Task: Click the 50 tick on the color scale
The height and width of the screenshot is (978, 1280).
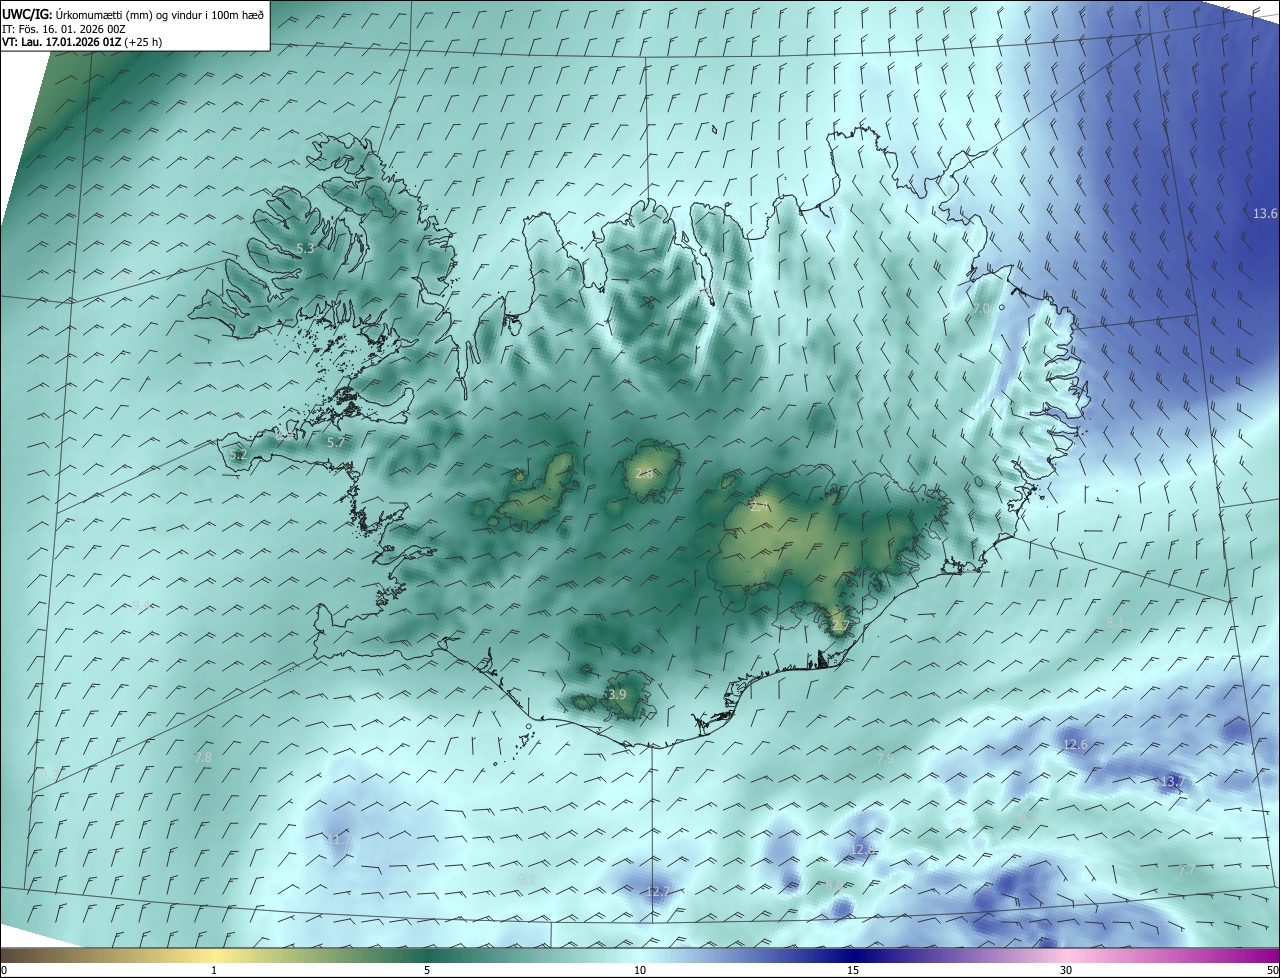Action: (1272, 970)
